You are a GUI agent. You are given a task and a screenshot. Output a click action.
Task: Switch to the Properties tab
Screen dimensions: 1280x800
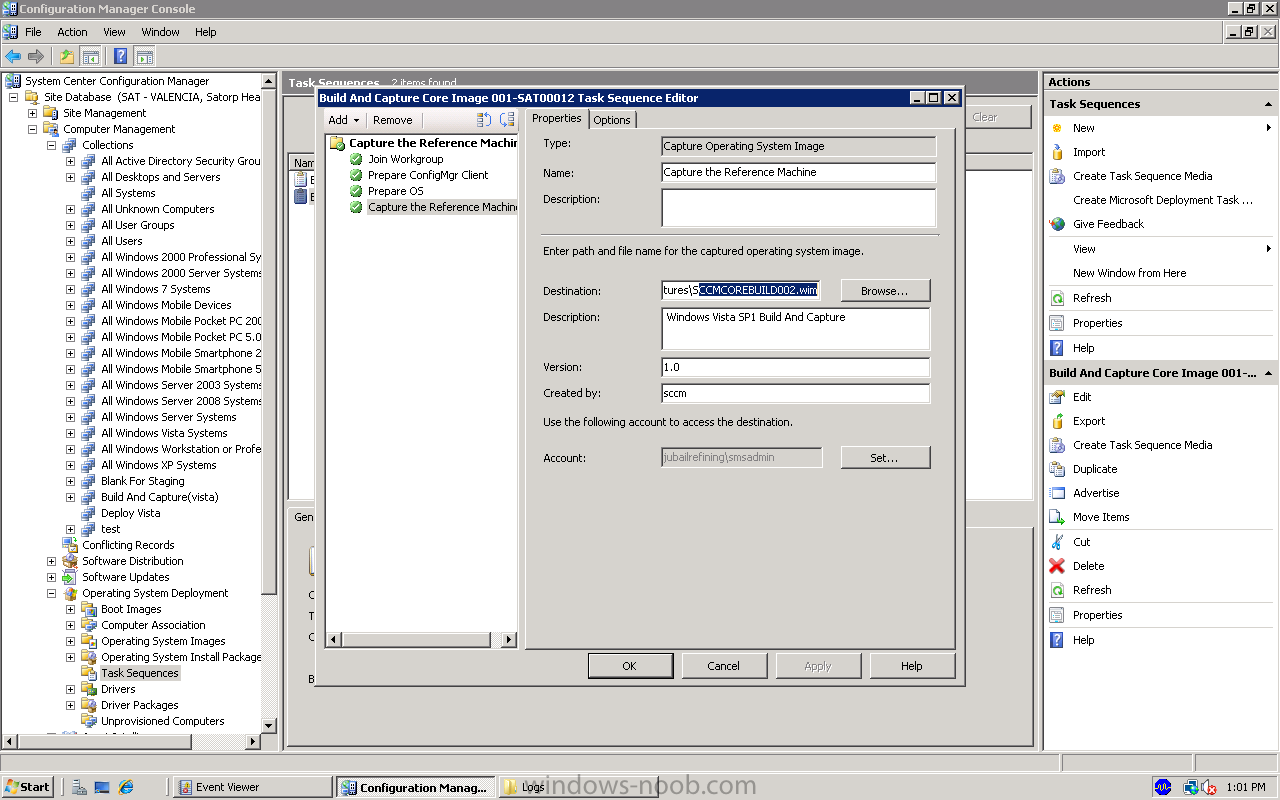click(557, 118)
